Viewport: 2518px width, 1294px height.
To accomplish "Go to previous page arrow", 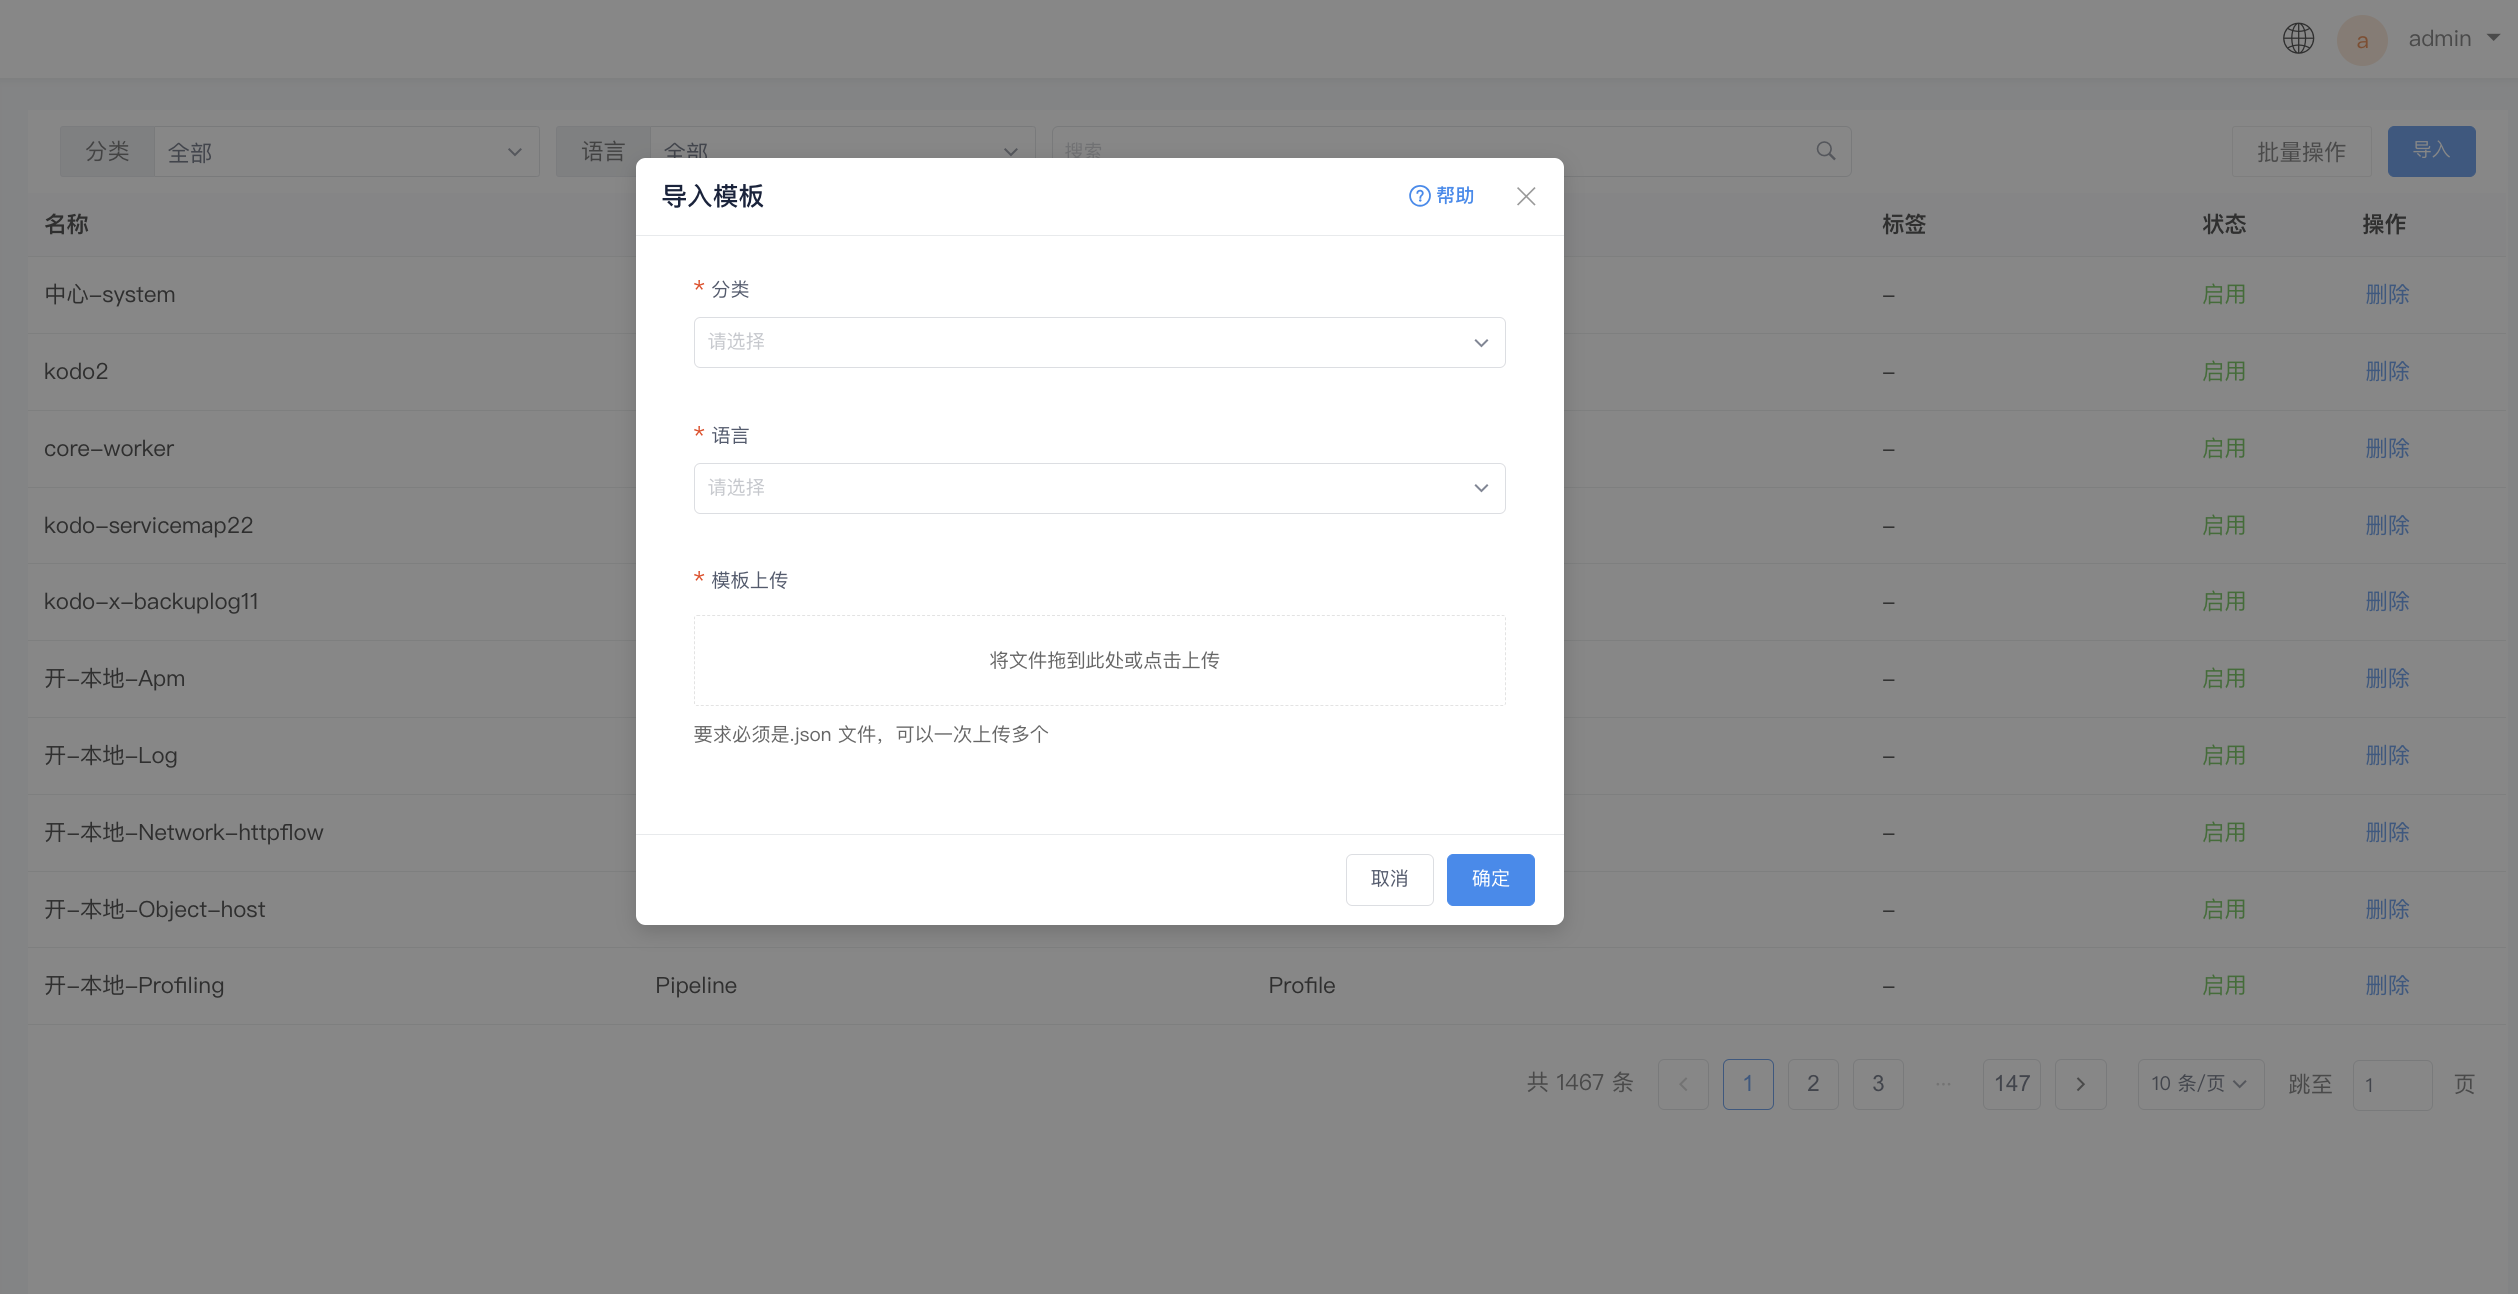I will [x=1683, y=1084].
